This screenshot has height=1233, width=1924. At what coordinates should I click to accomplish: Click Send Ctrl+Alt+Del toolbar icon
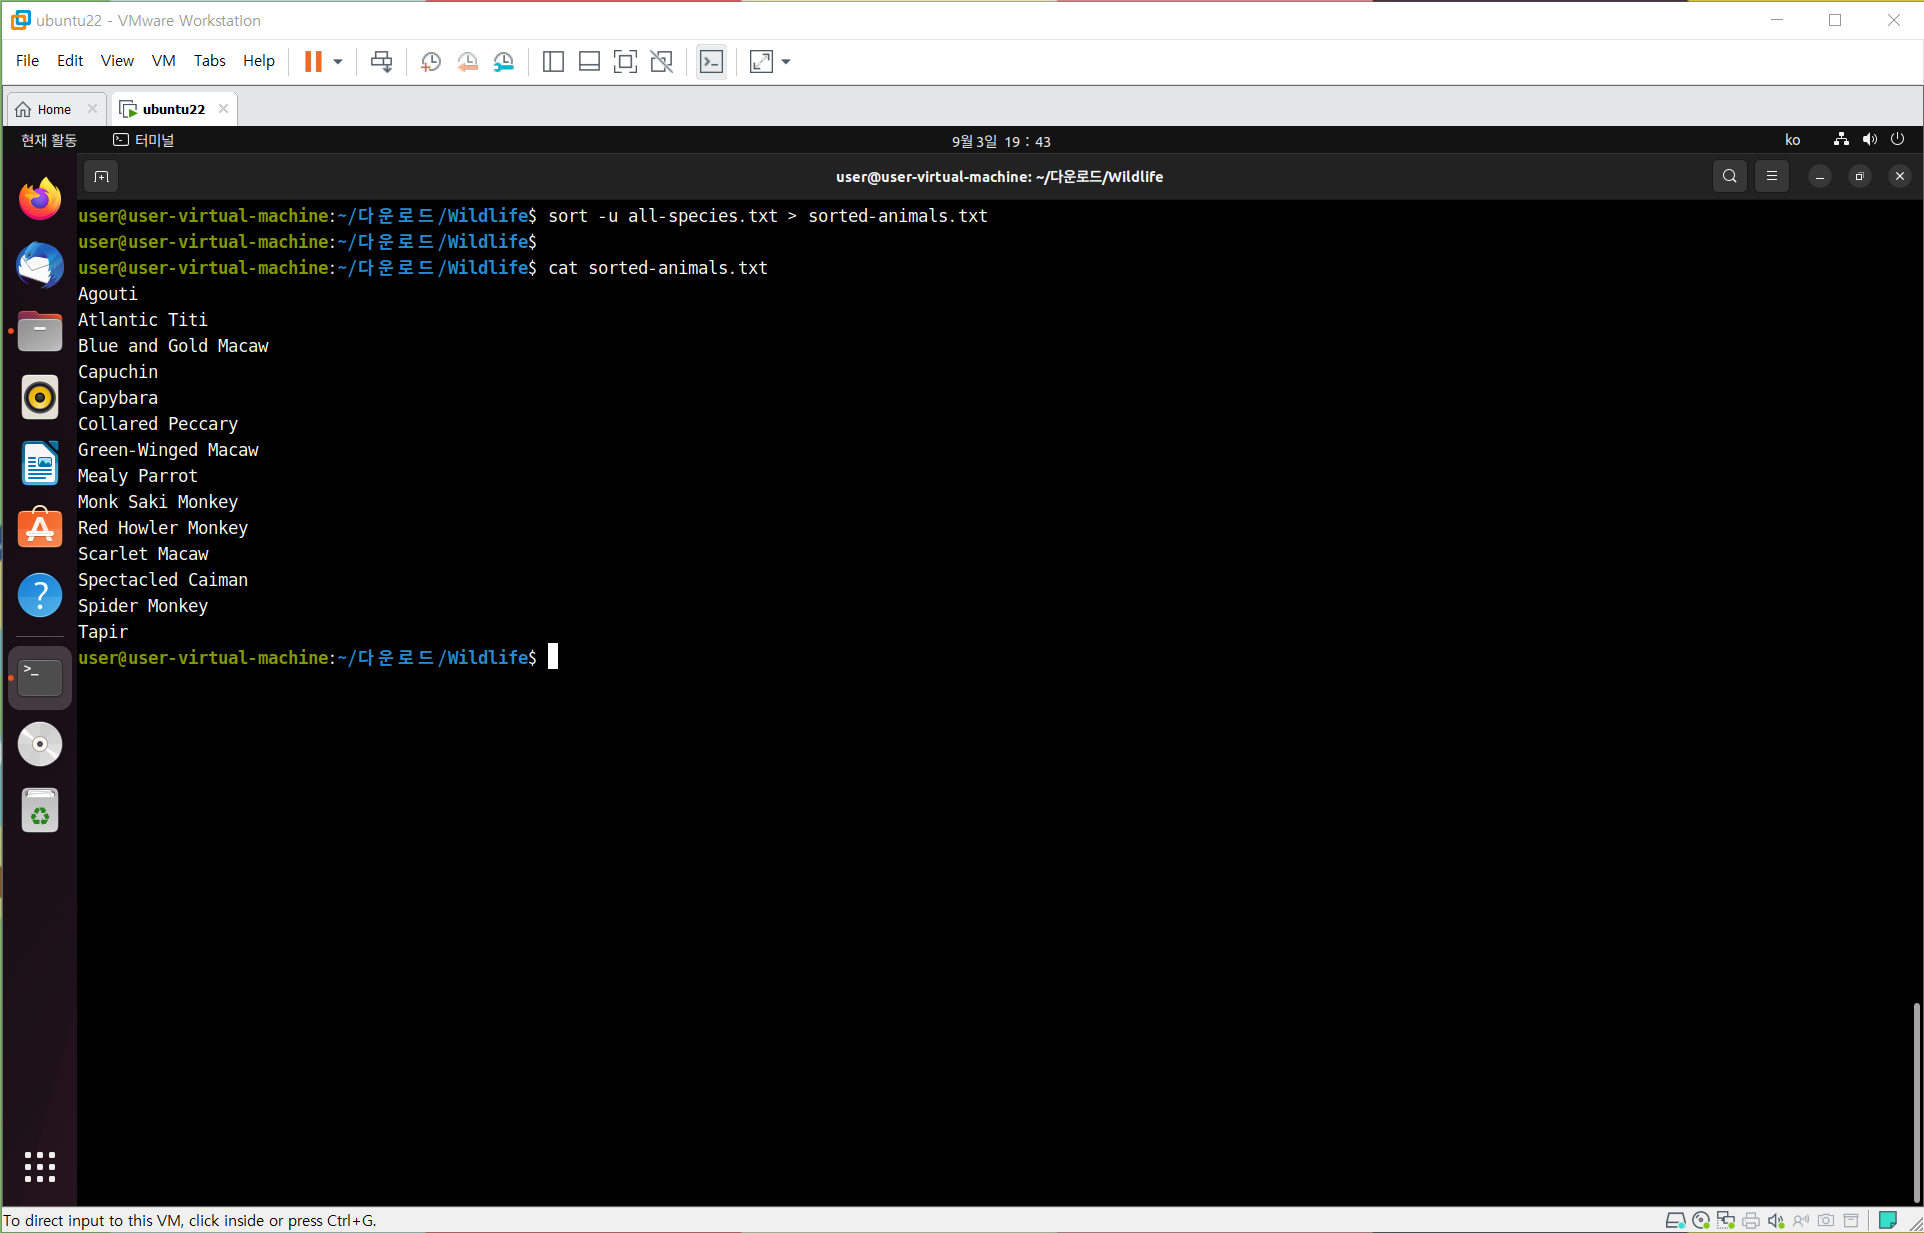point(381,62)
